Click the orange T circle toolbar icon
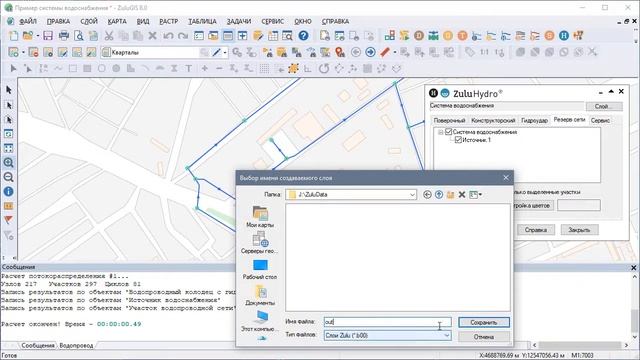Screen dimensions: 640x360 coord(462,36)
